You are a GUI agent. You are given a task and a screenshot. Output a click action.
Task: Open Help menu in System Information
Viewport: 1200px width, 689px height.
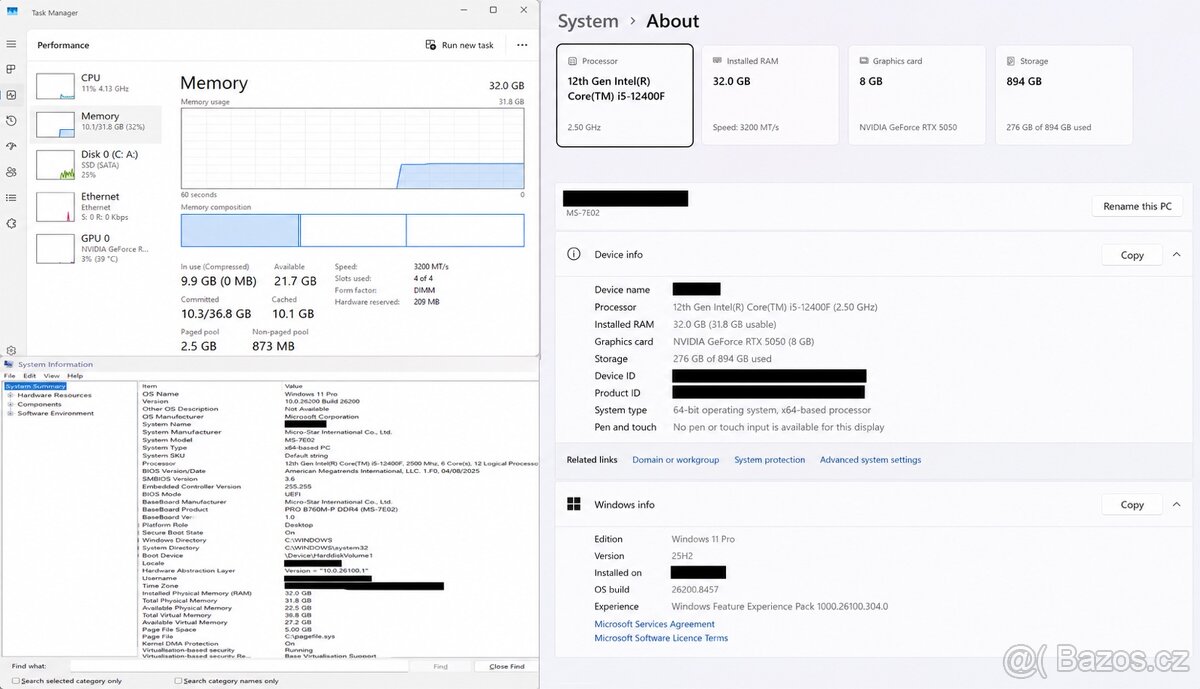tap(75, 376)
